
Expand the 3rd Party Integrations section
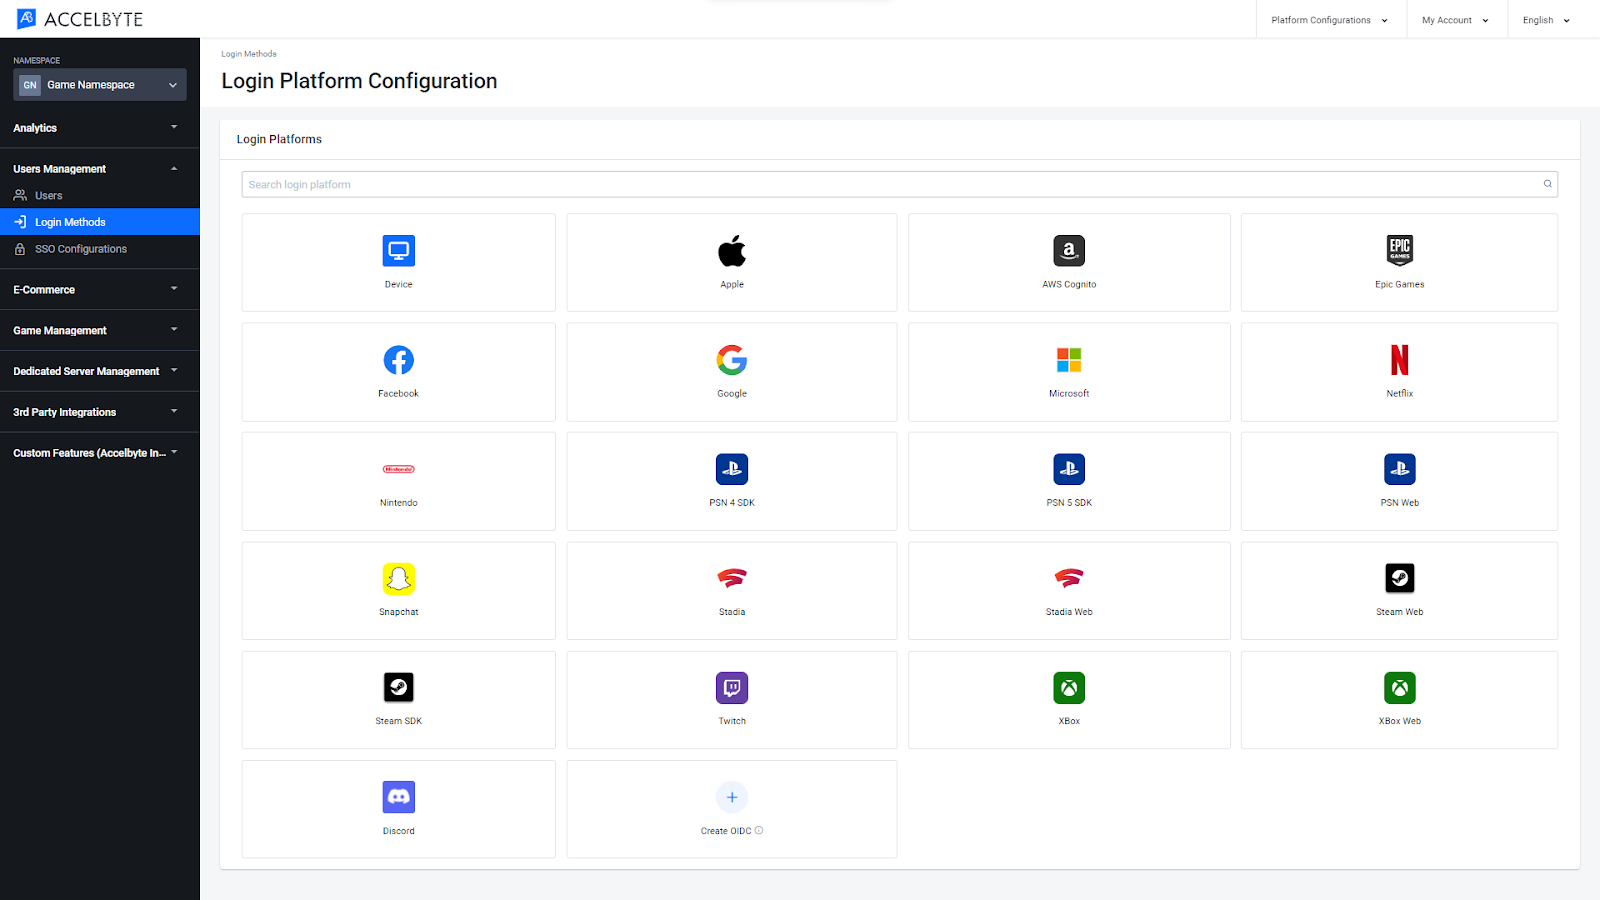[x=100, y=412]
